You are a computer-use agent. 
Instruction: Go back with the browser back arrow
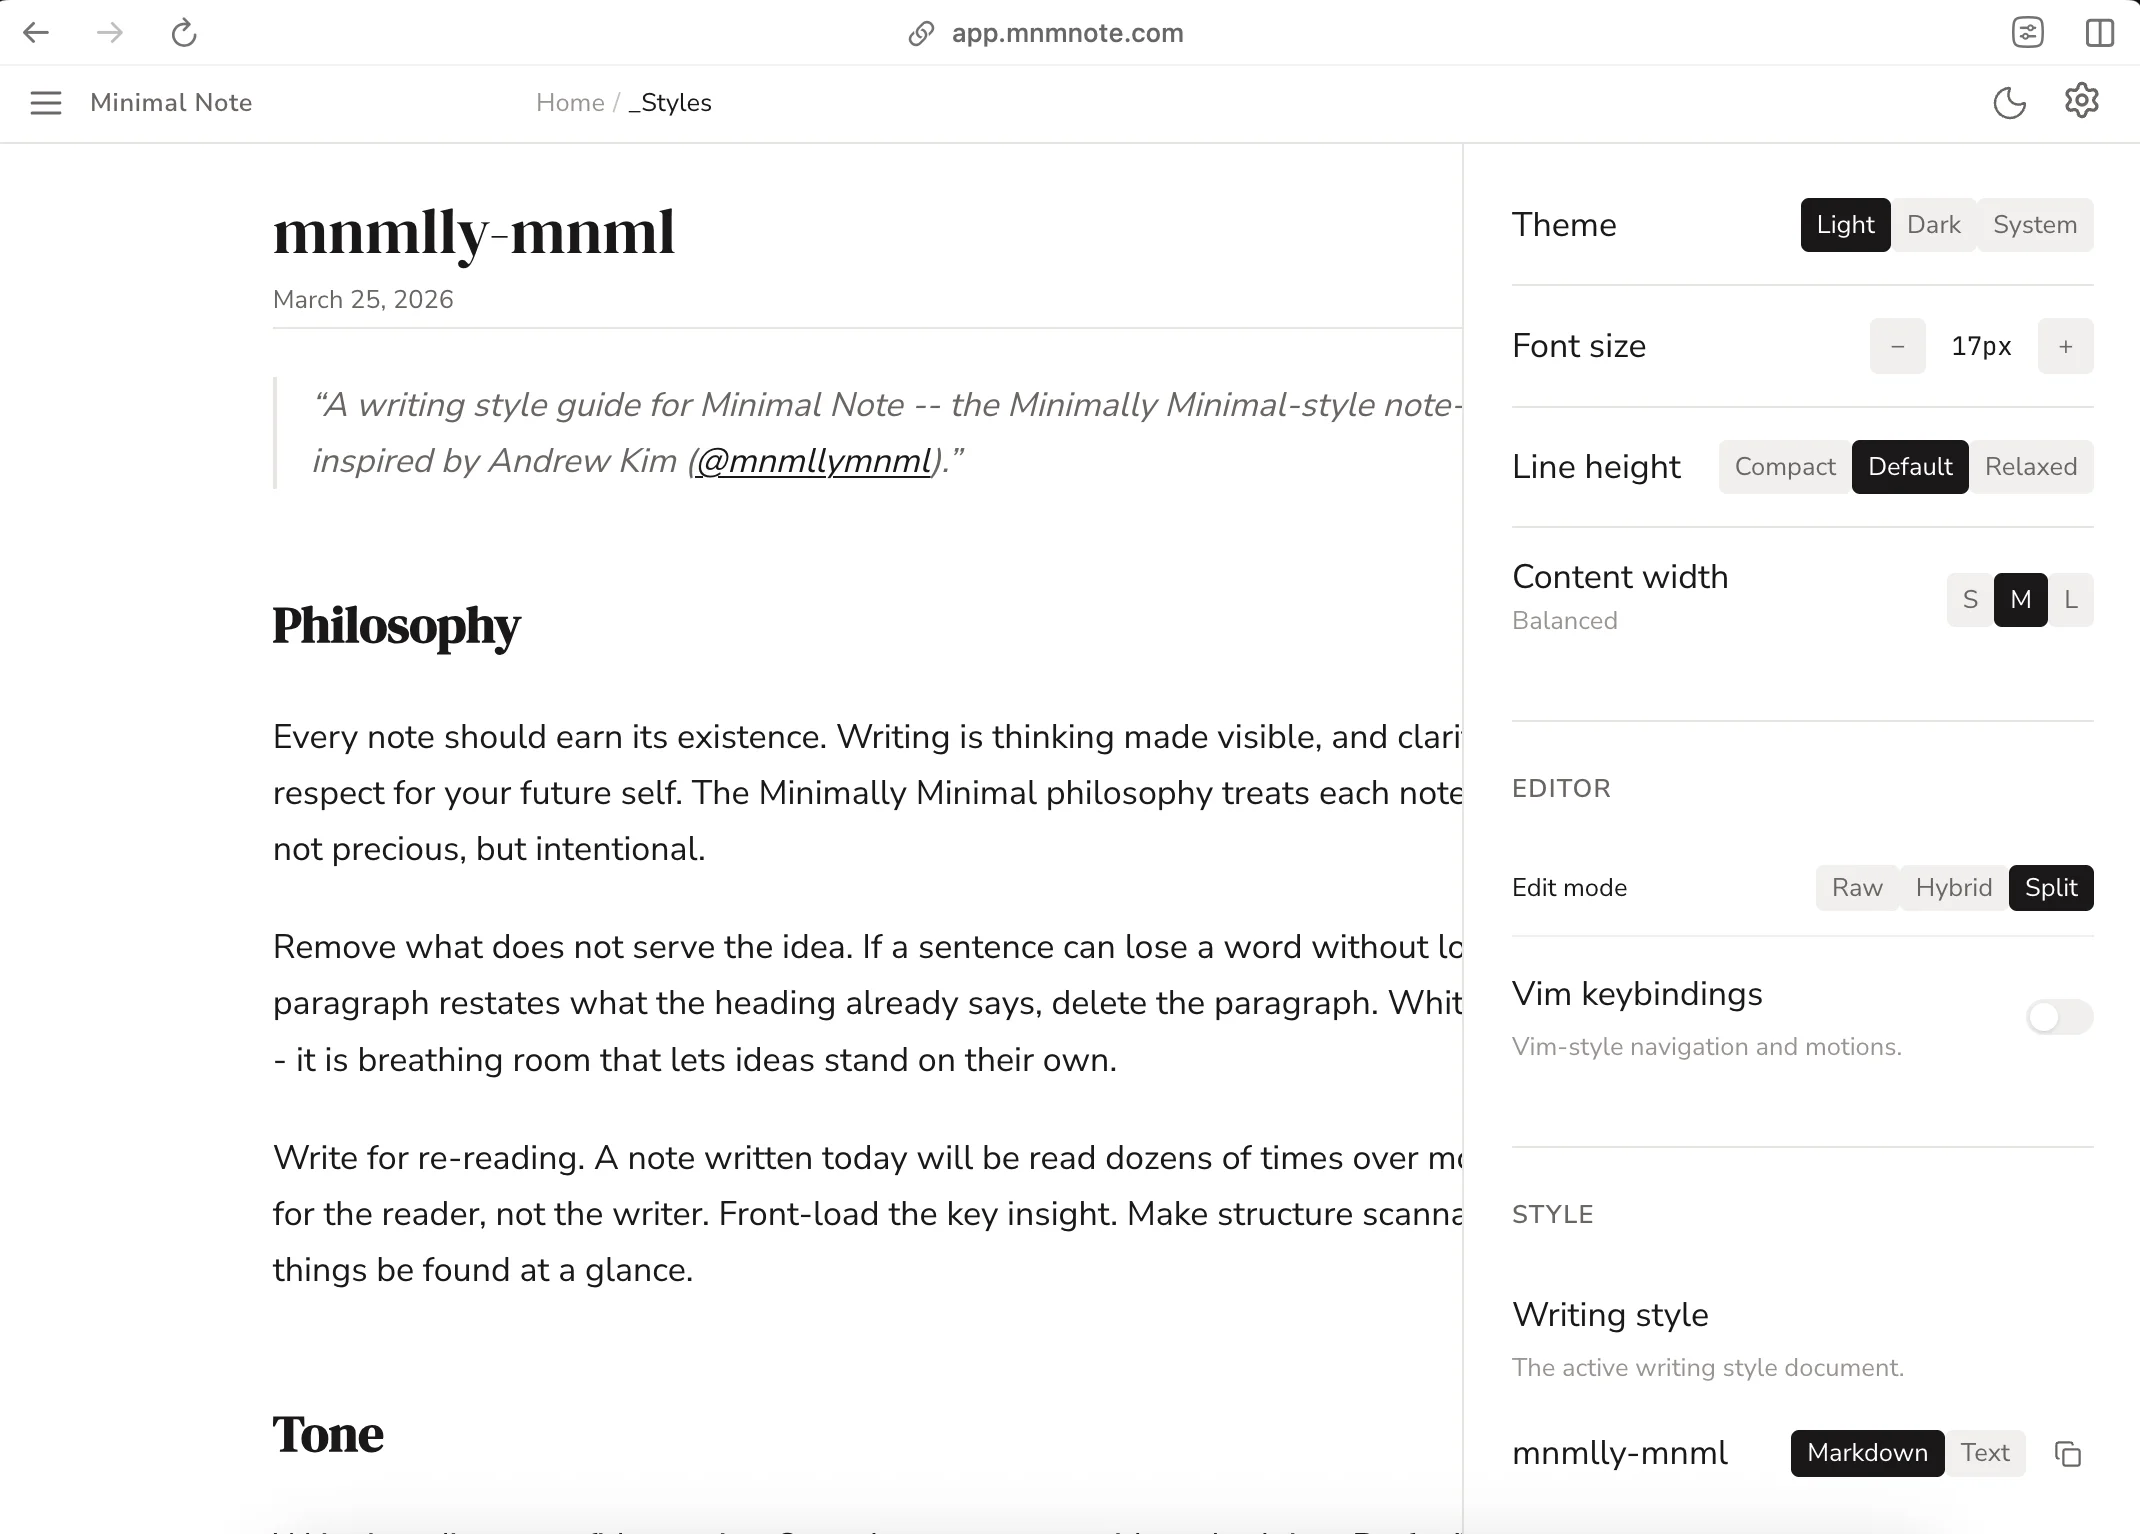pos(36,33)
